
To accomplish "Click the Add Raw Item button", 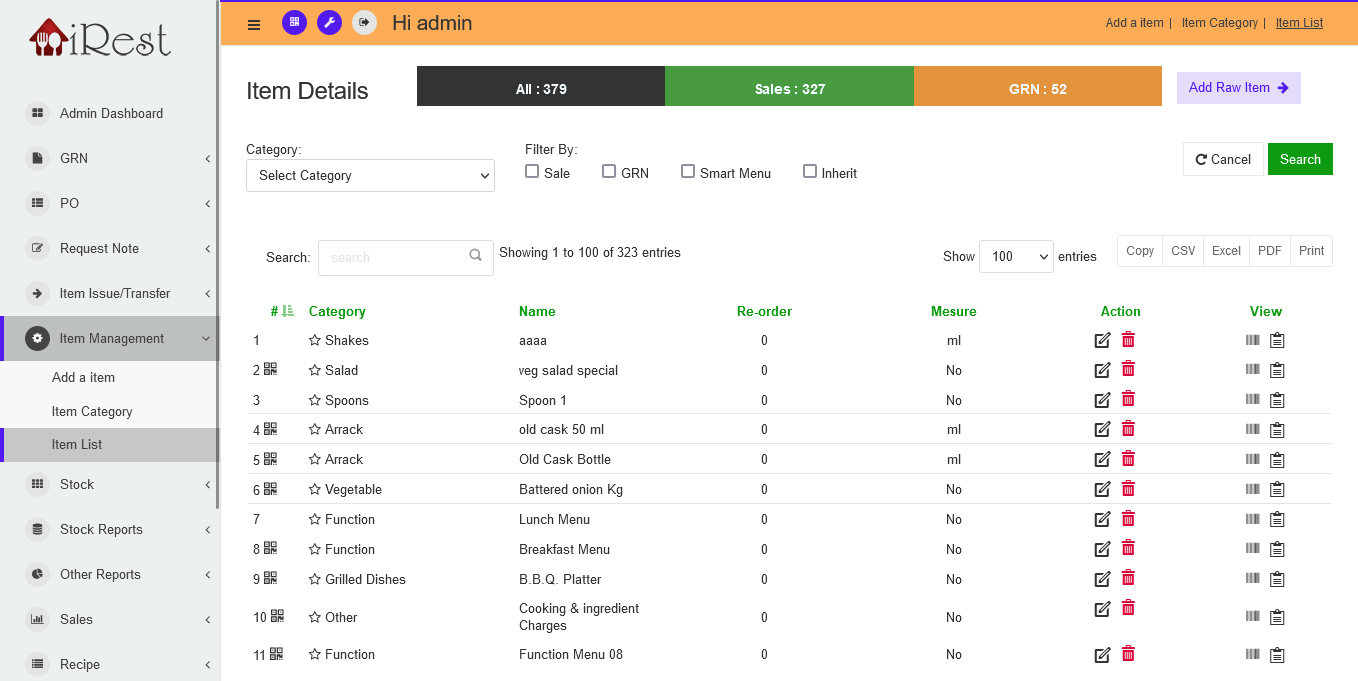I will 1238,88.
